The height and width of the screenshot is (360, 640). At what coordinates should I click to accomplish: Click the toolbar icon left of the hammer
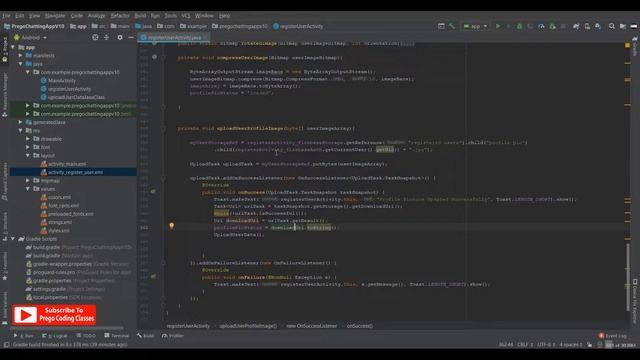(441, 26)
